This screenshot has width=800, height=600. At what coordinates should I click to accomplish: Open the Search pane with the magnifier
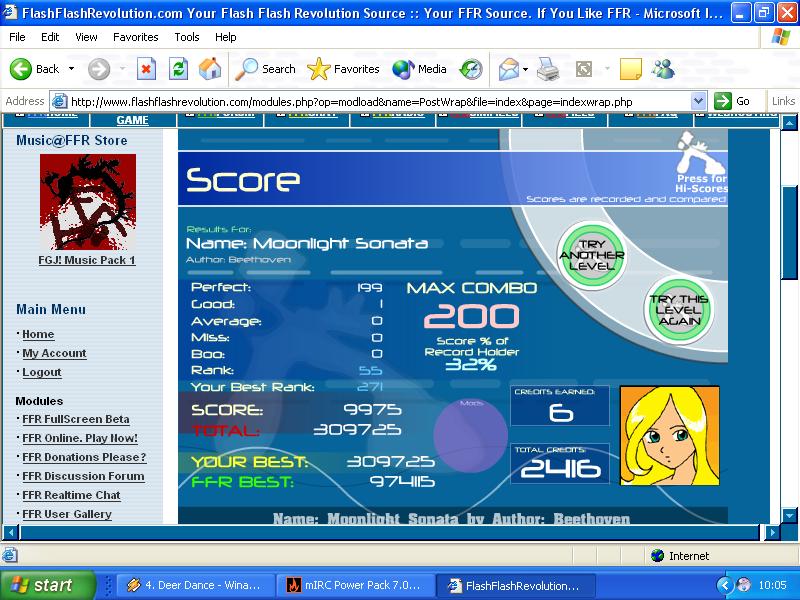(246, 69)
